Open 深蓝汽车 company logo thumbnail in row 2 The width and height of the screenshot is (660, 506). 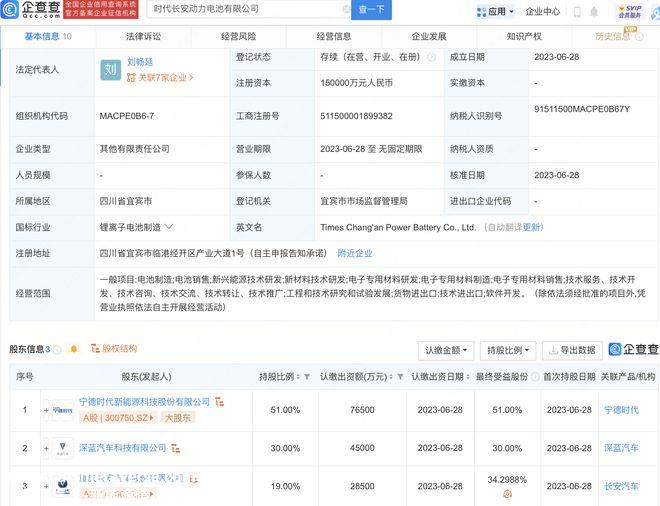point(62,448)
